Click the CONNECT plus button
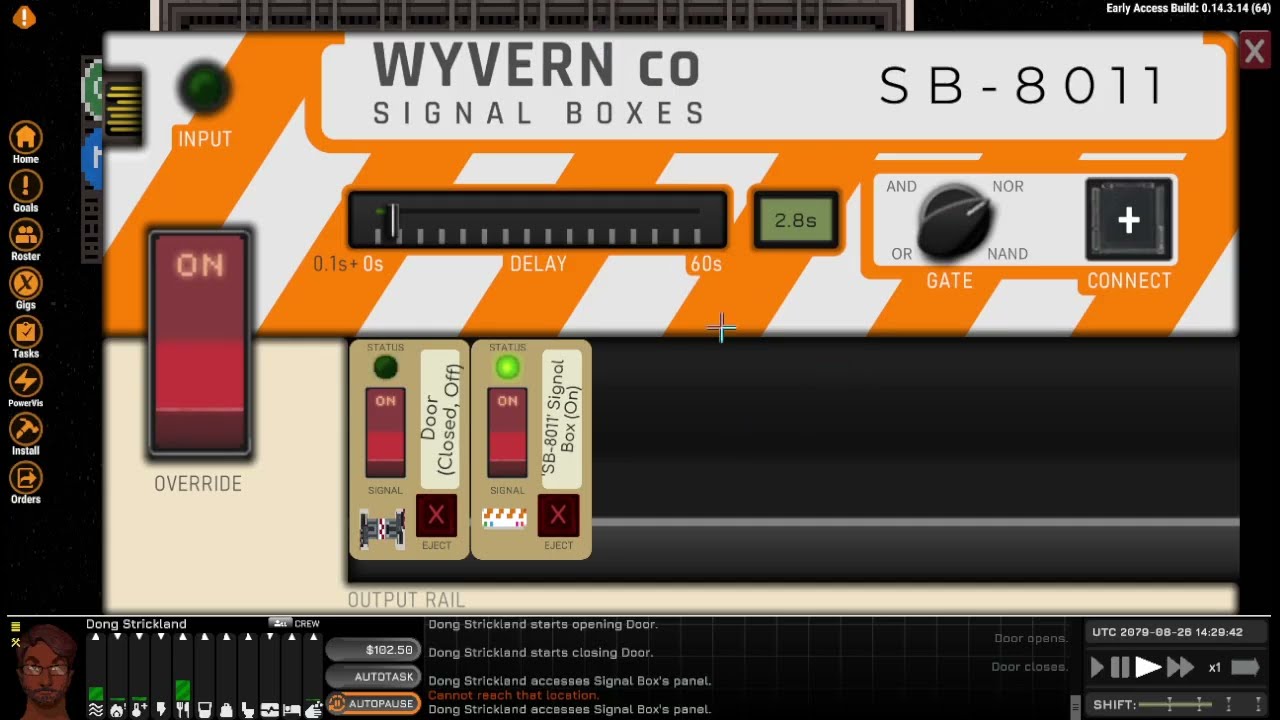The height and width of the screenshot is (720, 1280). coord(1129,220)
